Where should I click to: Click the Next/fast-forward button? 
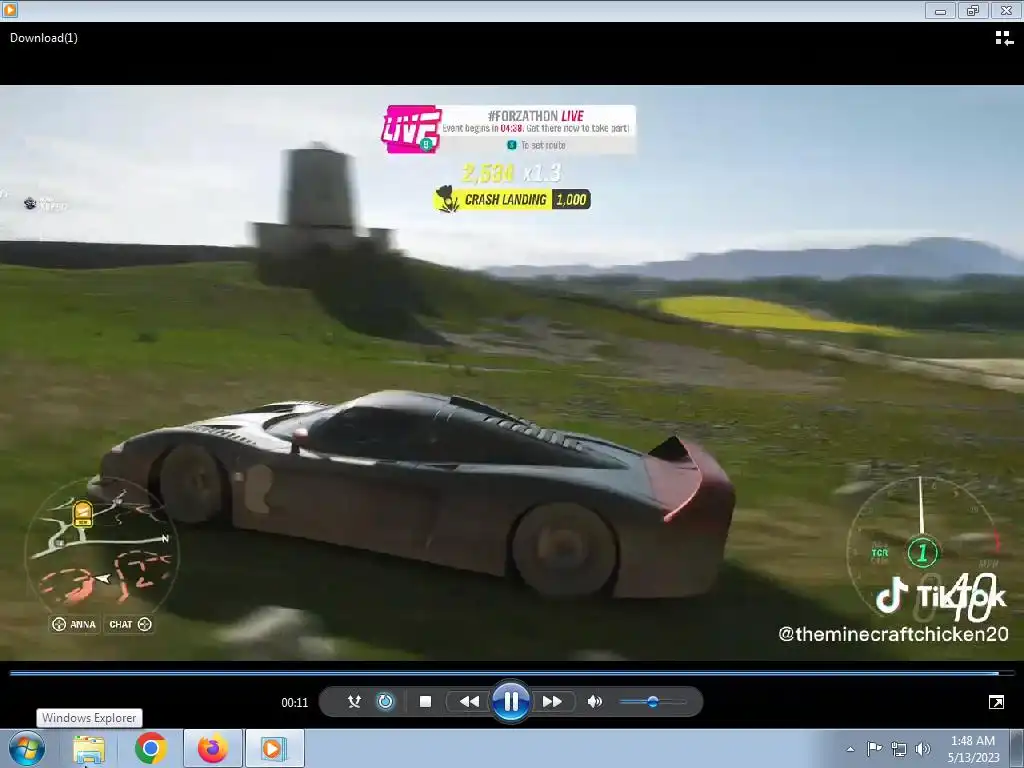point(552,701)
